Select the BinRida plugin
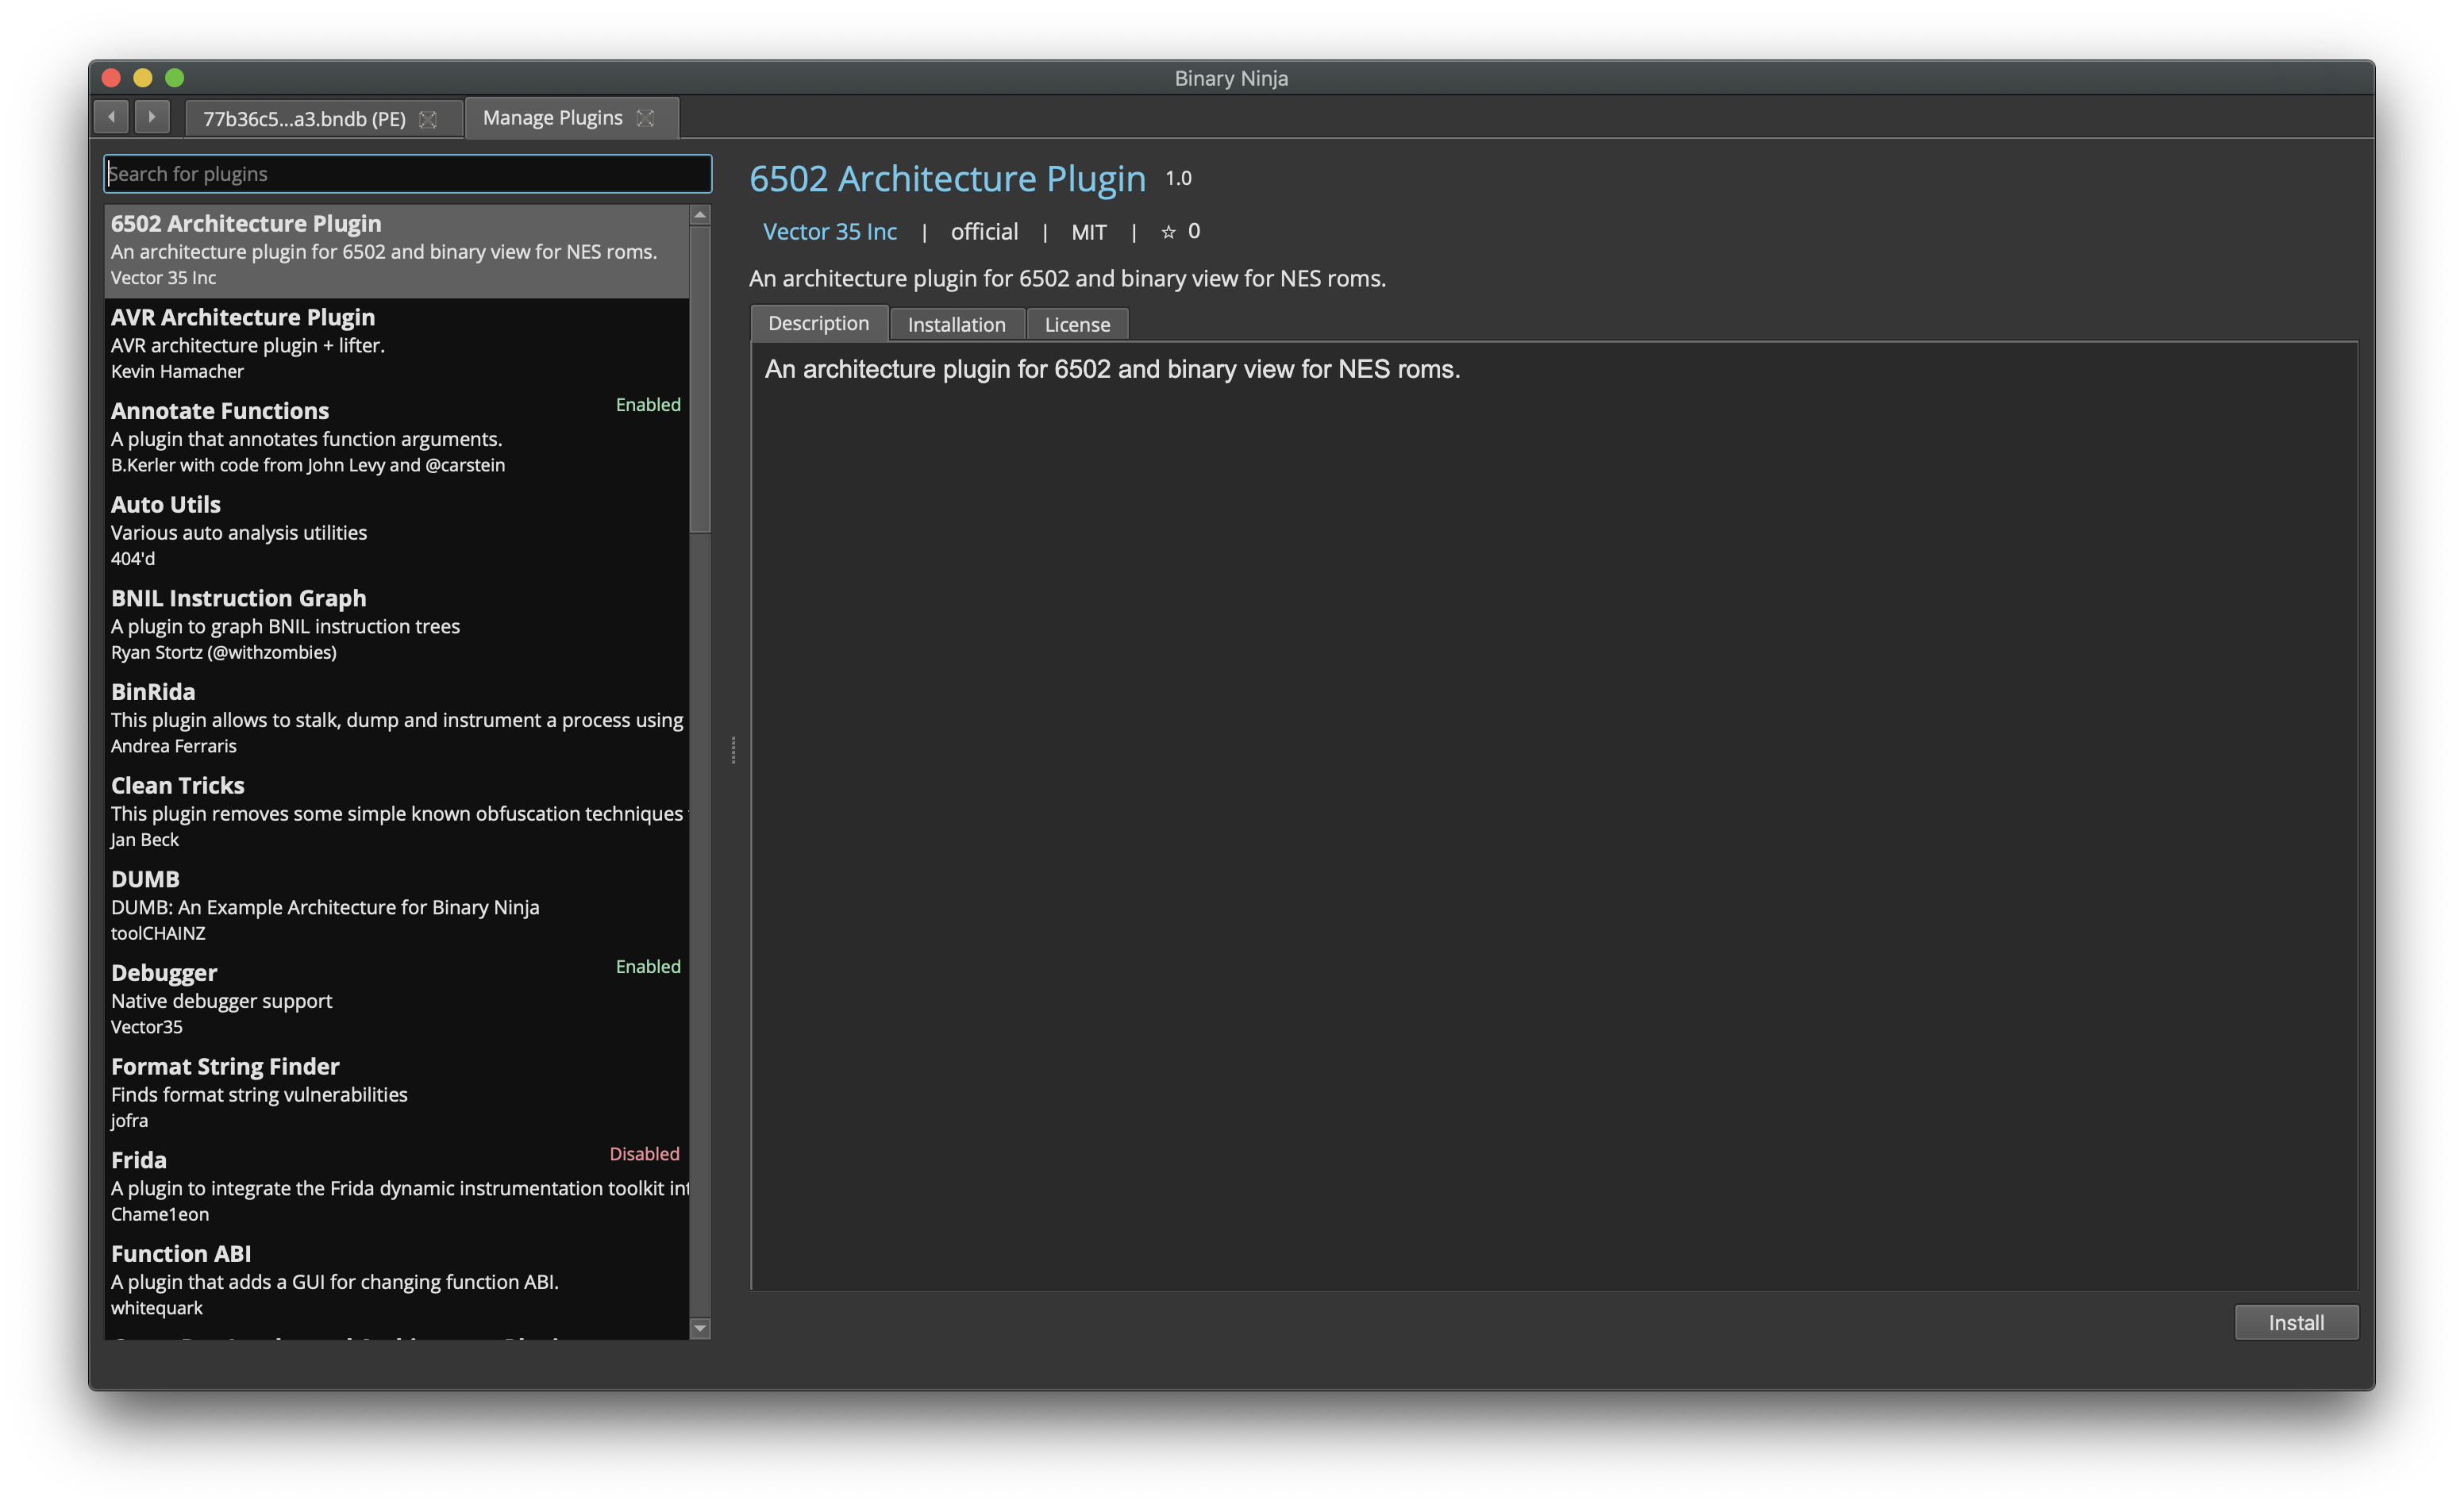This screenshot has height=1508, width=2464. pyautogui.click(x=397, y=718)
